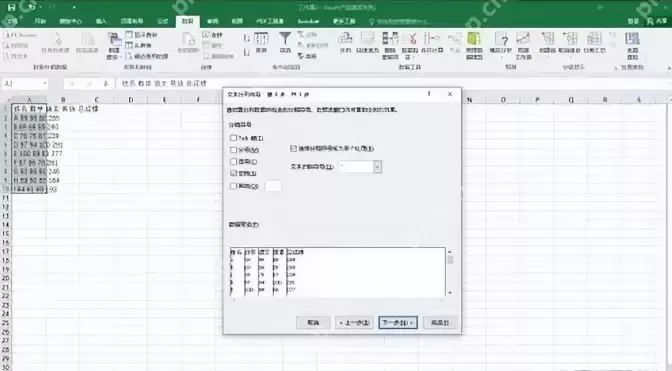This screenshot has height=371, width=672.
Task: Open the File (文件) tab
Action: (x=12, y=21)
